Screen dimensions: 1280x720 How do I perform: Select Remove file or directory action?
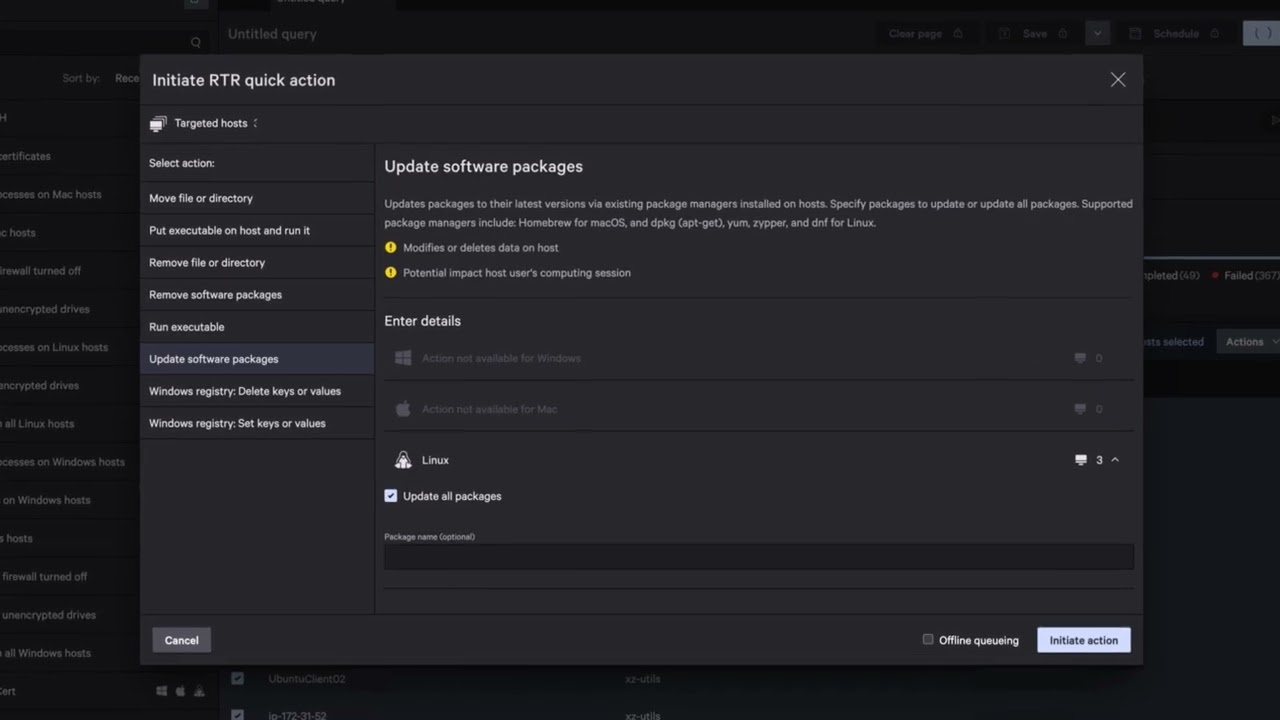click(257, 262)
